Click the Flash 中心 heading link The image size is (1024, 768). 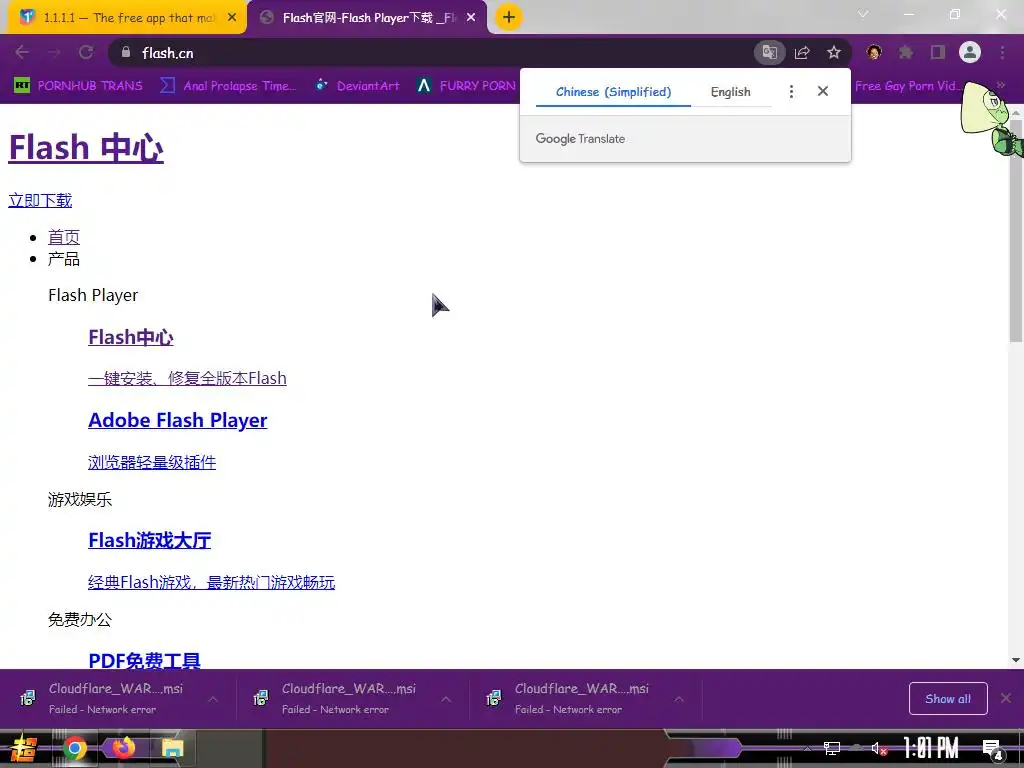(x=86, y=148)
